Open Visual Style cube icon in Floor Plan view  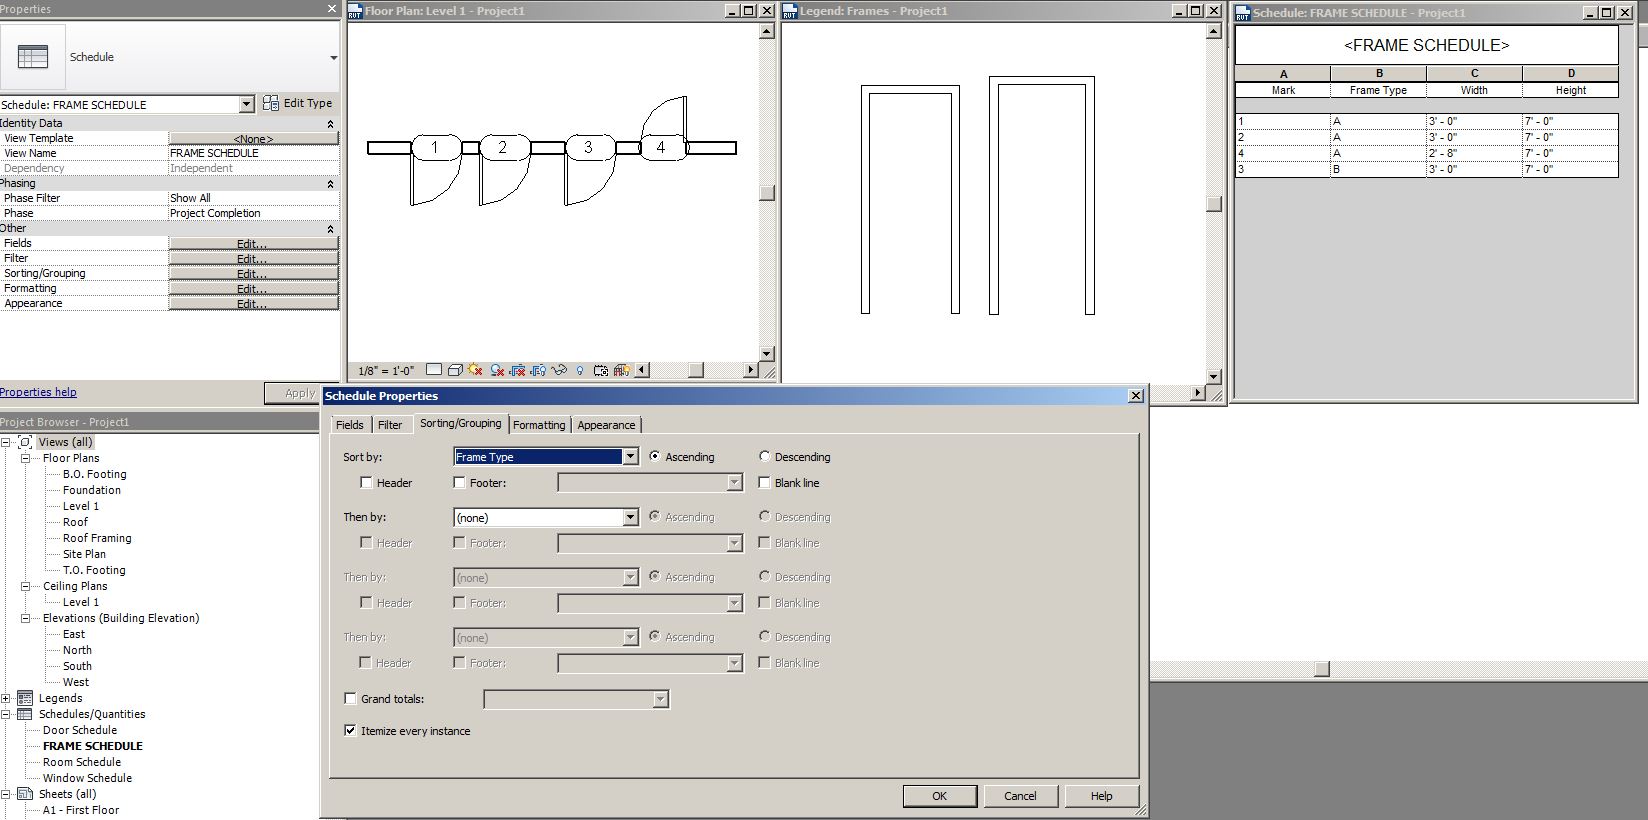tap(455, 370)
